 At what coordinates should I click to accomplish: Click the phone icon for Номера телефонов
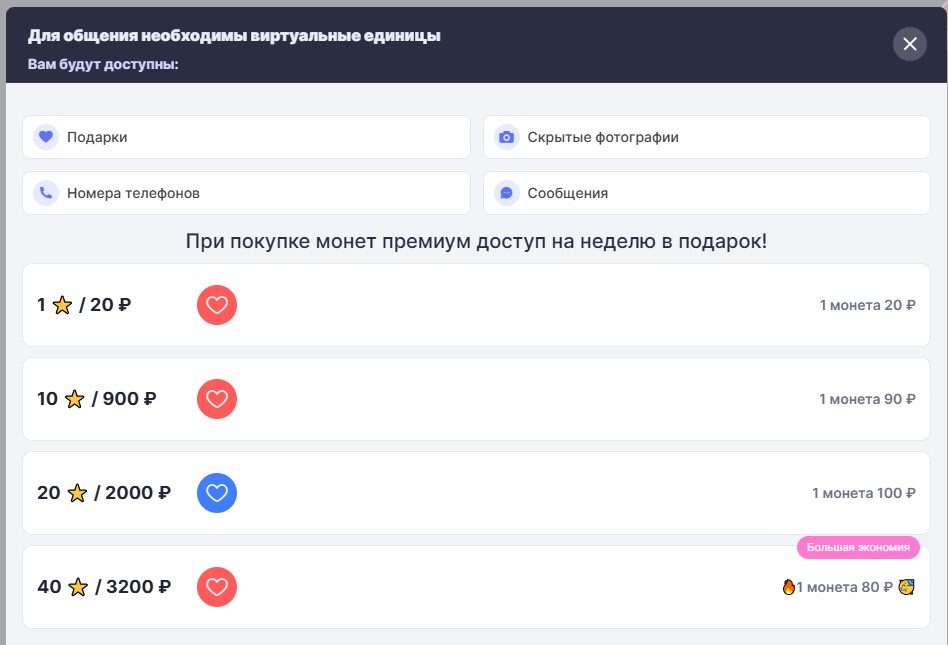(45, 193)
